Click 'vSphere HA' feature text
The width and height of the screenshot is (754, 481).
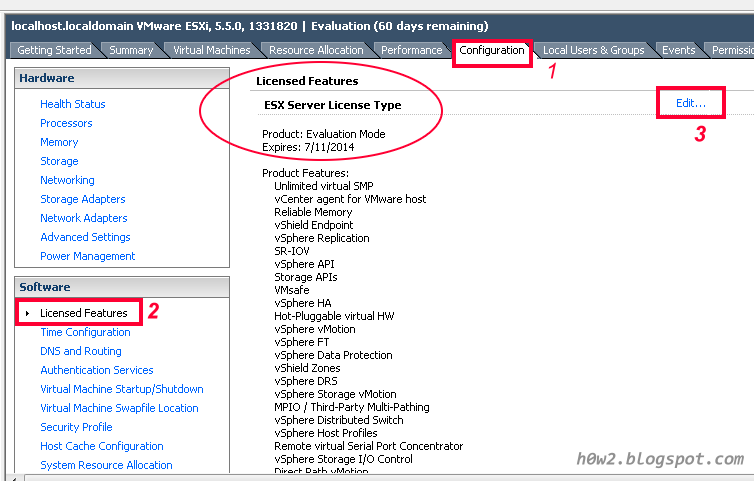tap(302, 303)
